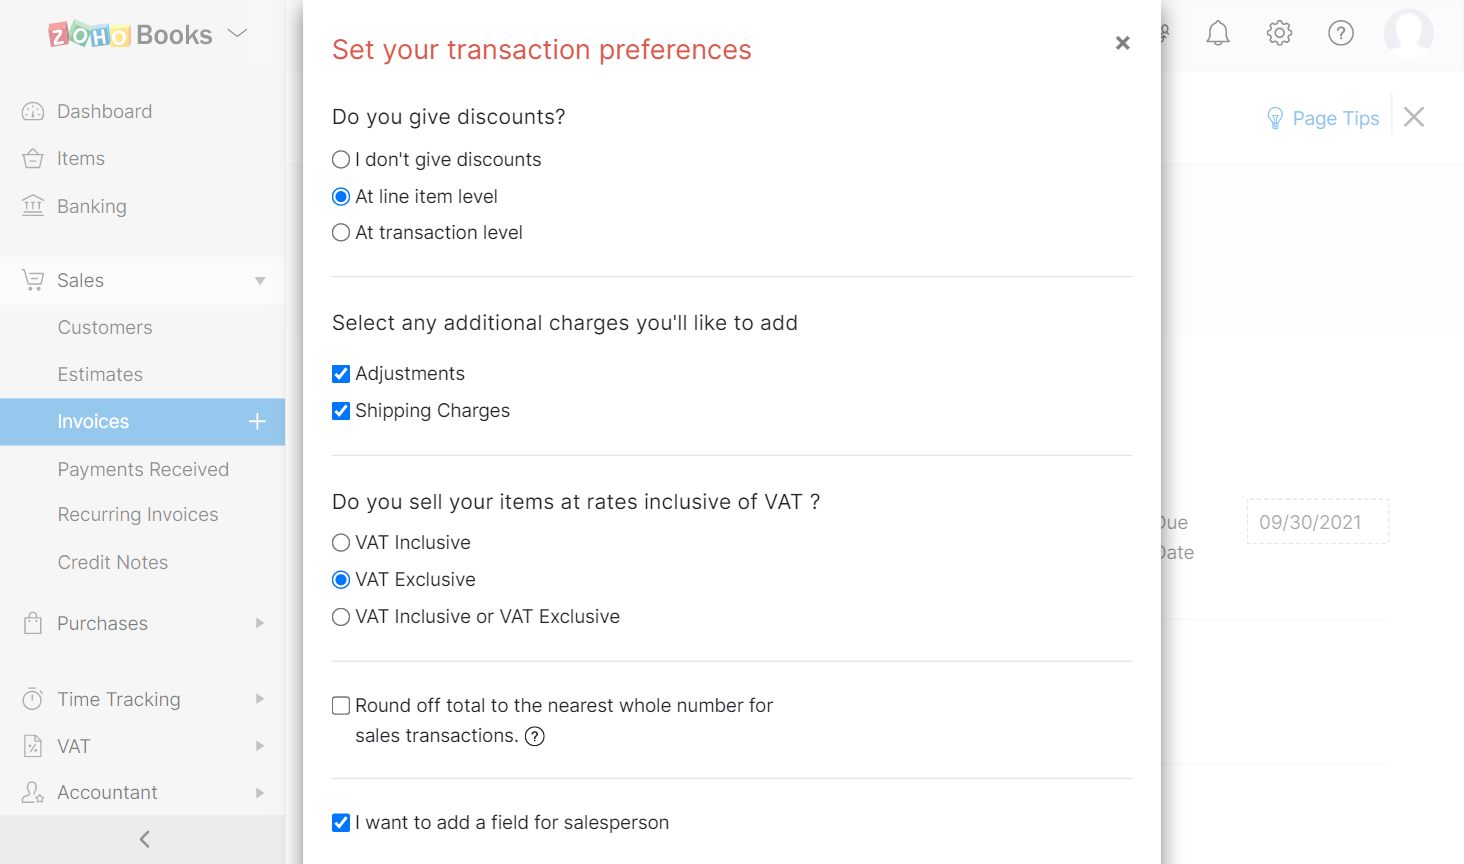Viewport: 1464px width, 864px height.
Task: Open the Page Tips link
Action: click(x=1323, y=119)
